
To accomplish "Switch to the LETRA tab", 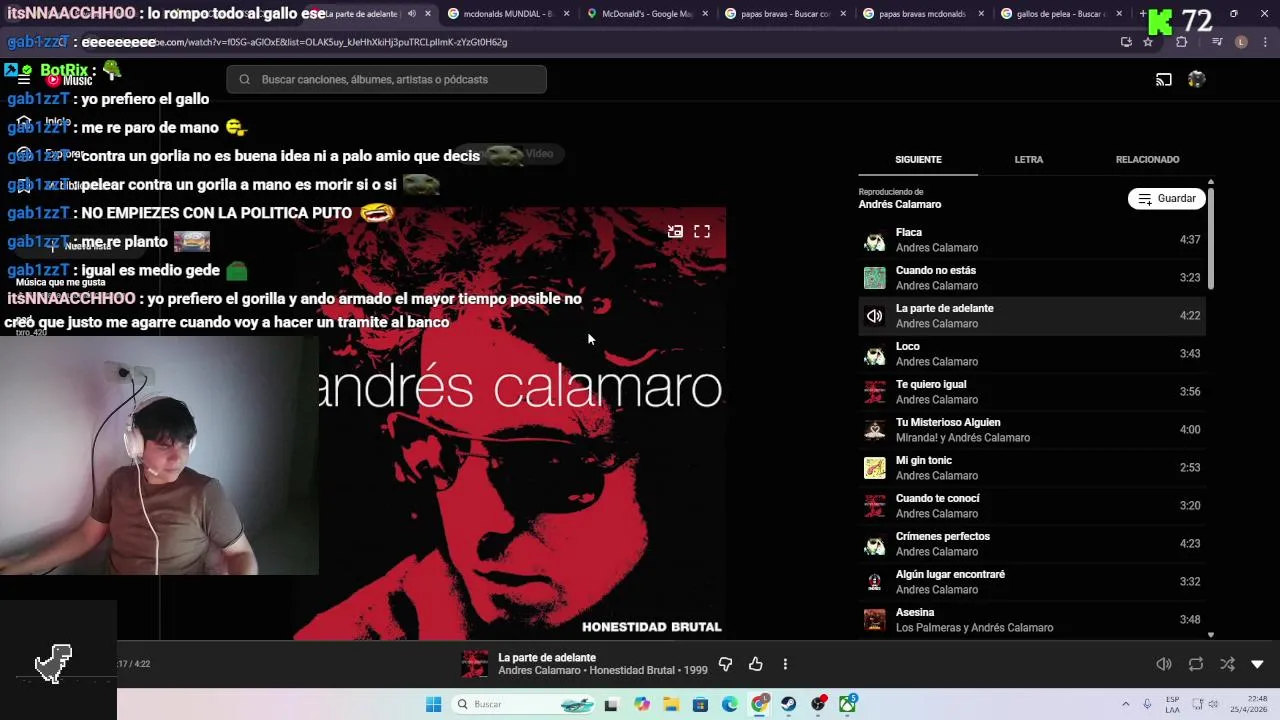I will 1028,159.
